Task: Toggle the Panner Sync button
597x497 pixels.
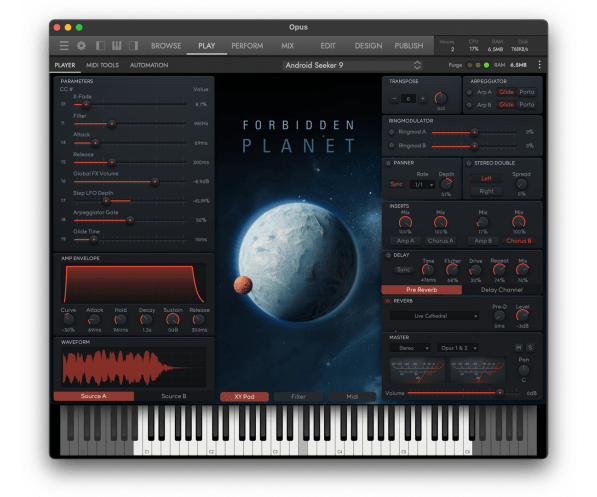Action: (396, 184)
